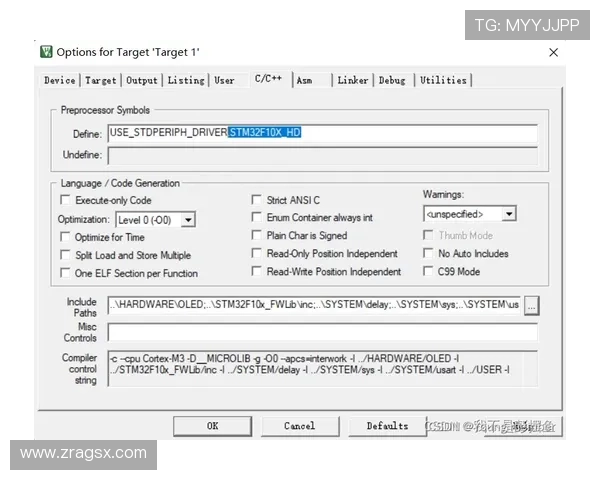Image resolution: width=600 pixels, height=480 pixels.
Task: Enable C99 Mode checkbox
Action: pos(430,271)
